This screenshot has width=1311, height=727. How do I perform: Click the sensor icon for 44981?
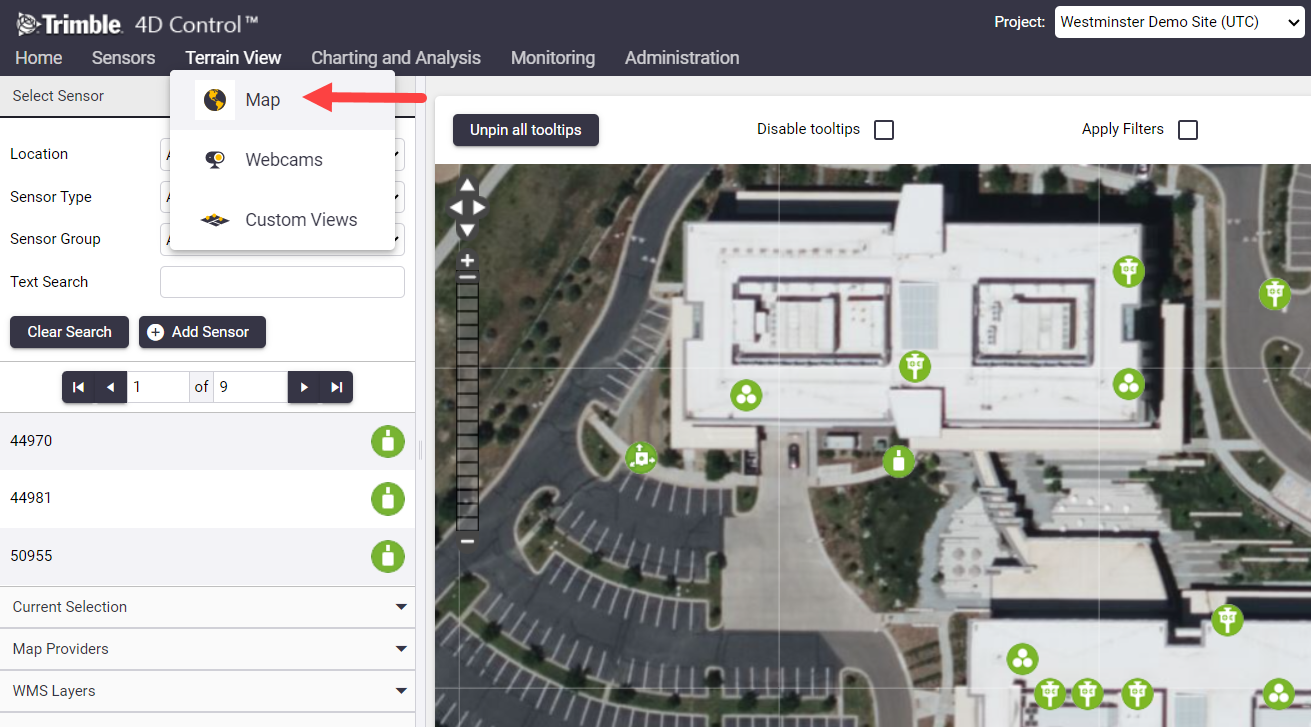click(388, 498)
